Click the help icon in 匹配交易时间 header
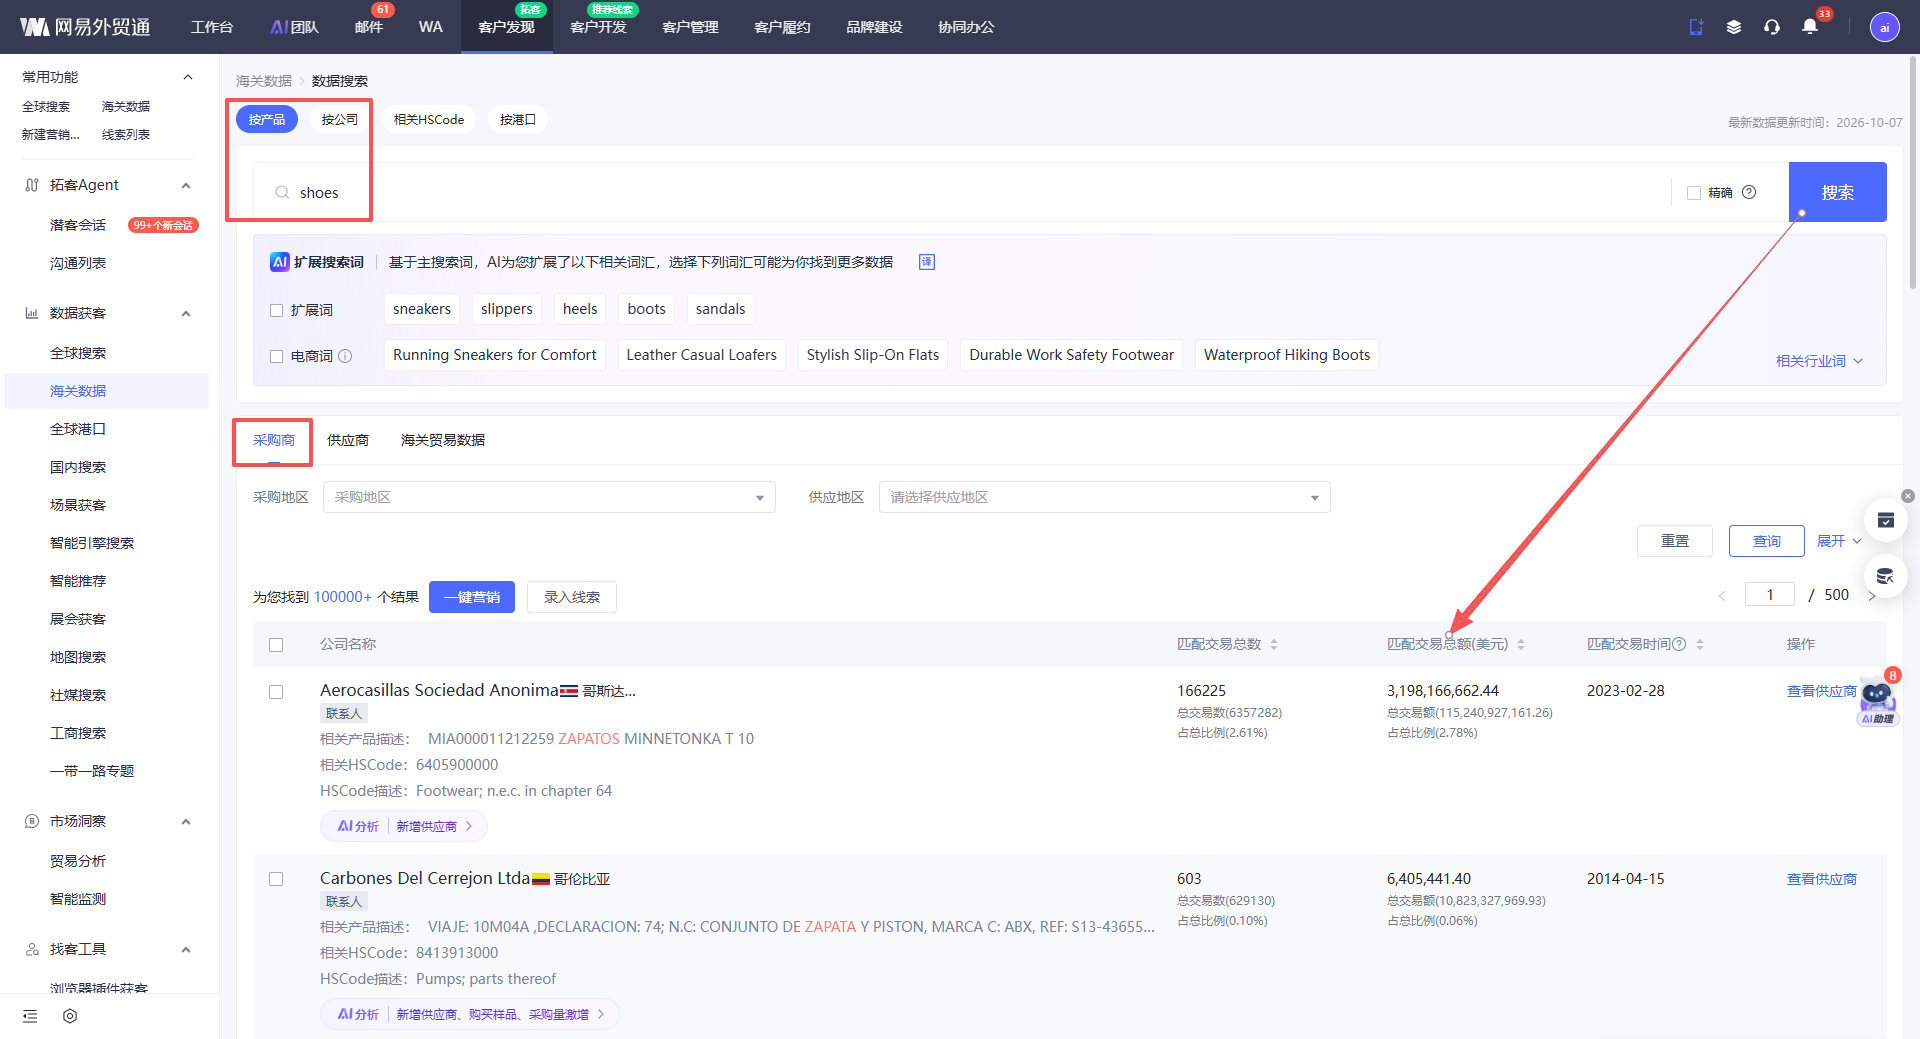This screenshot has width=1920, height=1039. pyautogui.click(x=1679, y=644)
